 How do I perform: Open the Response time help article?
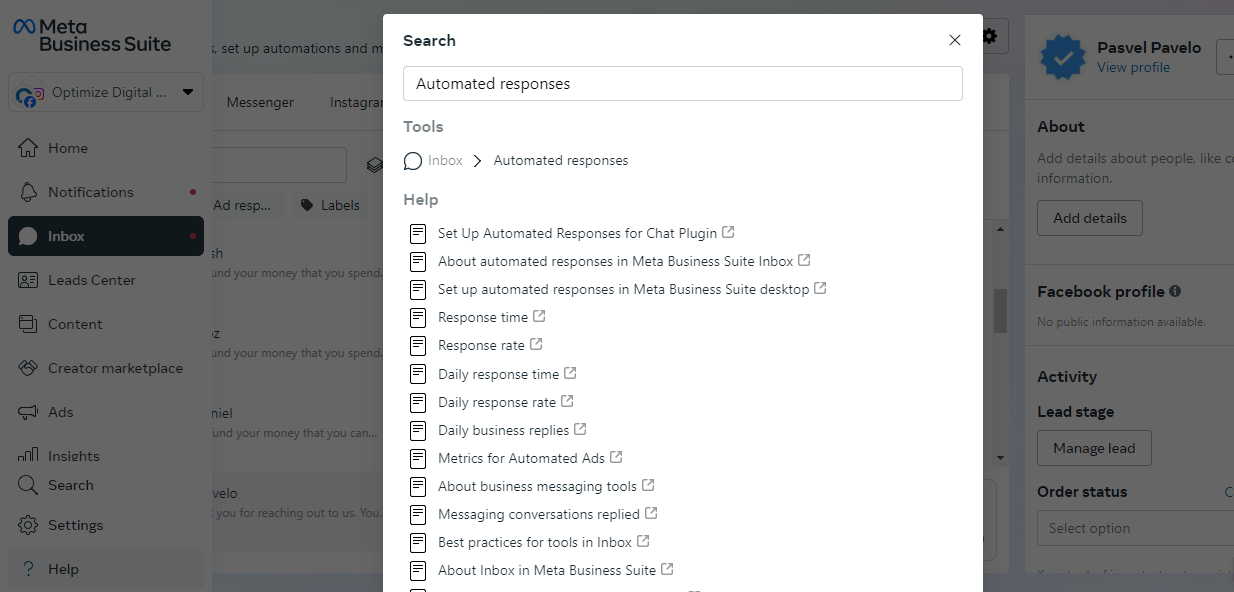(x=482, y=317)
